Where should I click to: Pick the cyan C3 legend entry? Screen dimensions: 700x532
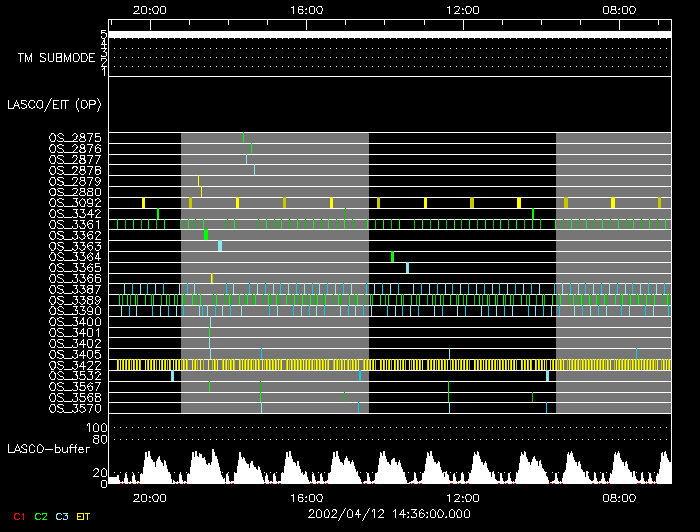63,516
